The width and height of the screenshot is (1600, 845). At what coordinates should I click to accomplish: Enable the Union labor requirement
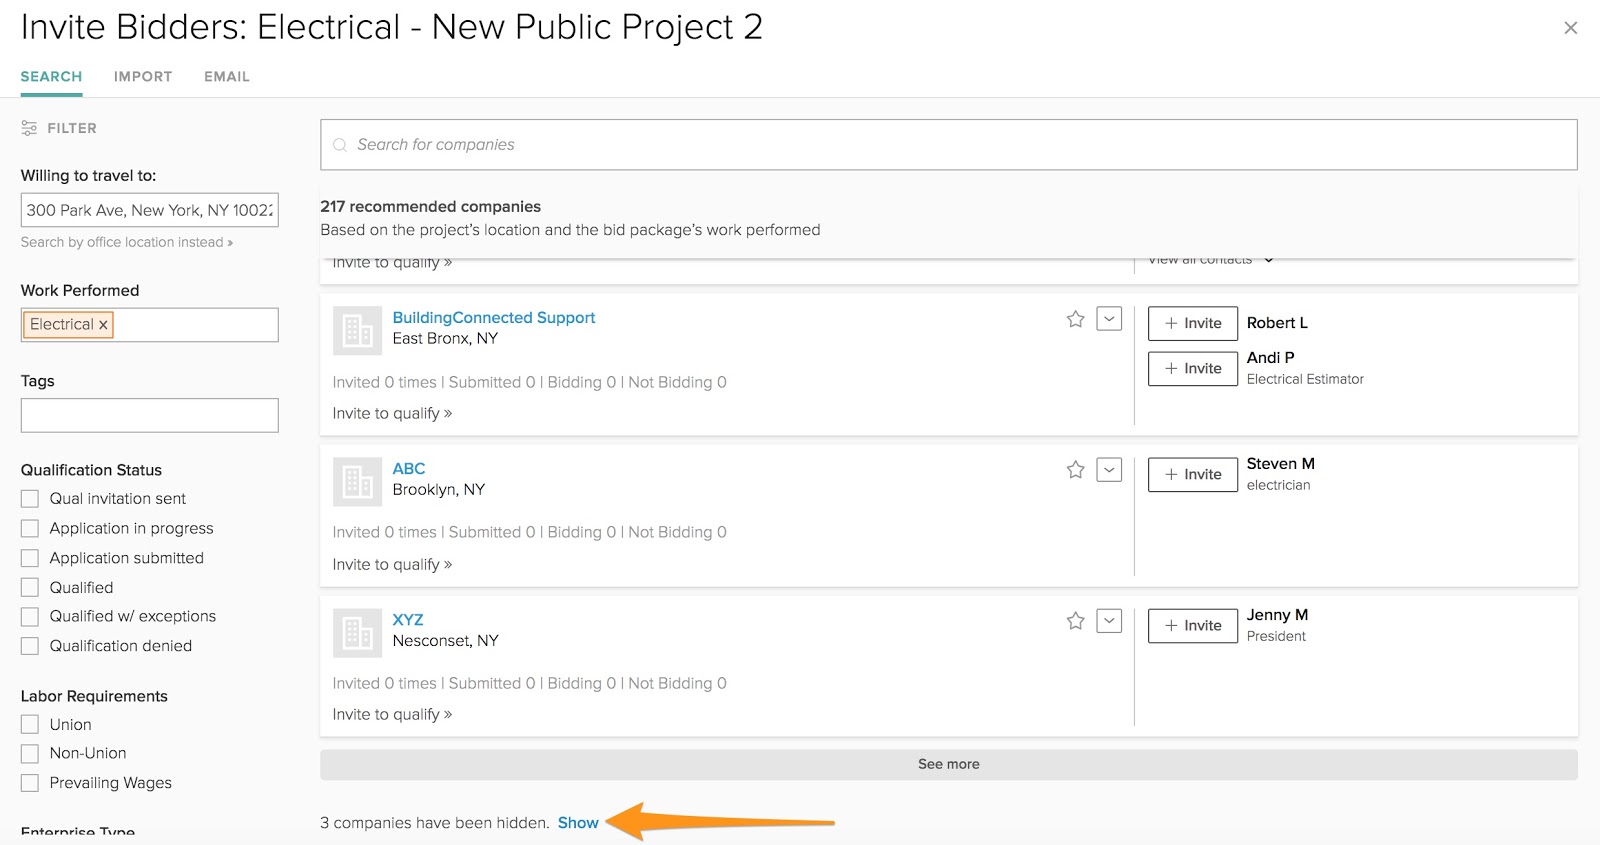coord(30,725)
